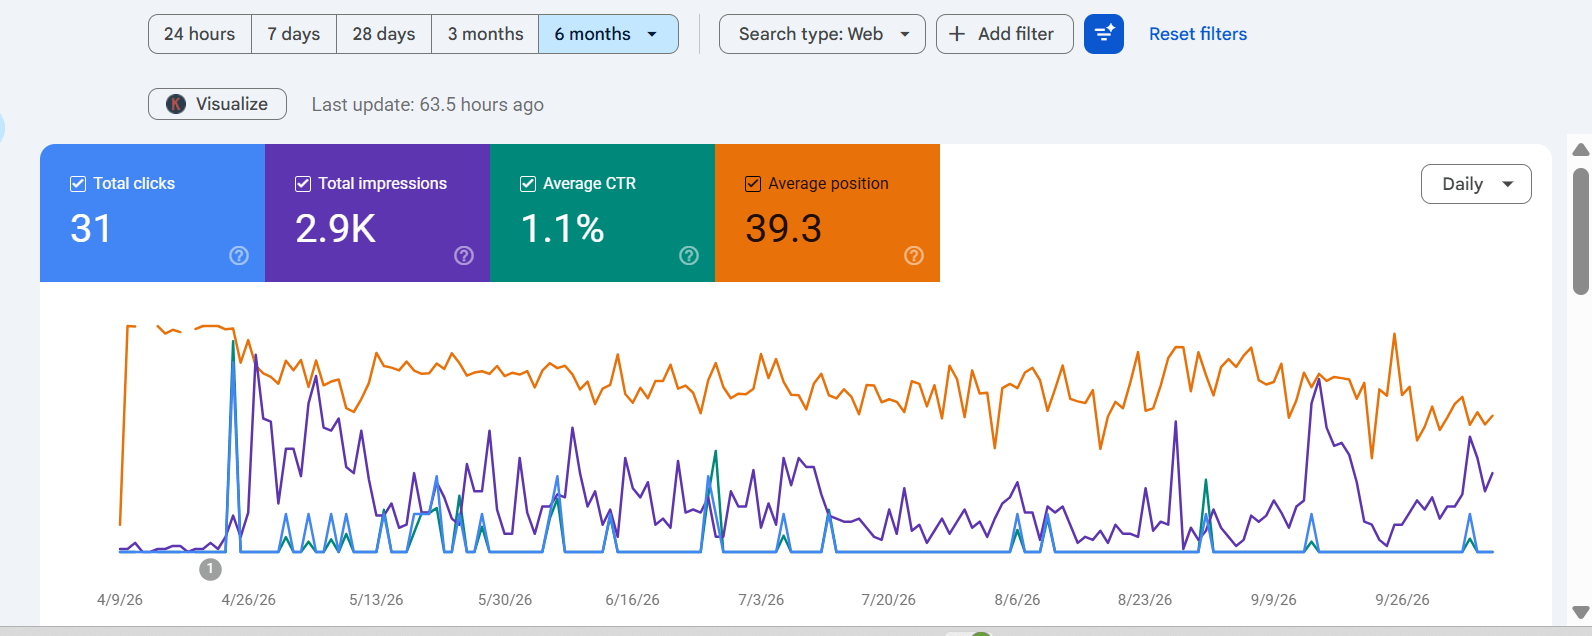The height and width of the screenshot is (636, 1592).
Task: Click the annotation marker numbered 1 on chart
Action: [x=210, y=569]
